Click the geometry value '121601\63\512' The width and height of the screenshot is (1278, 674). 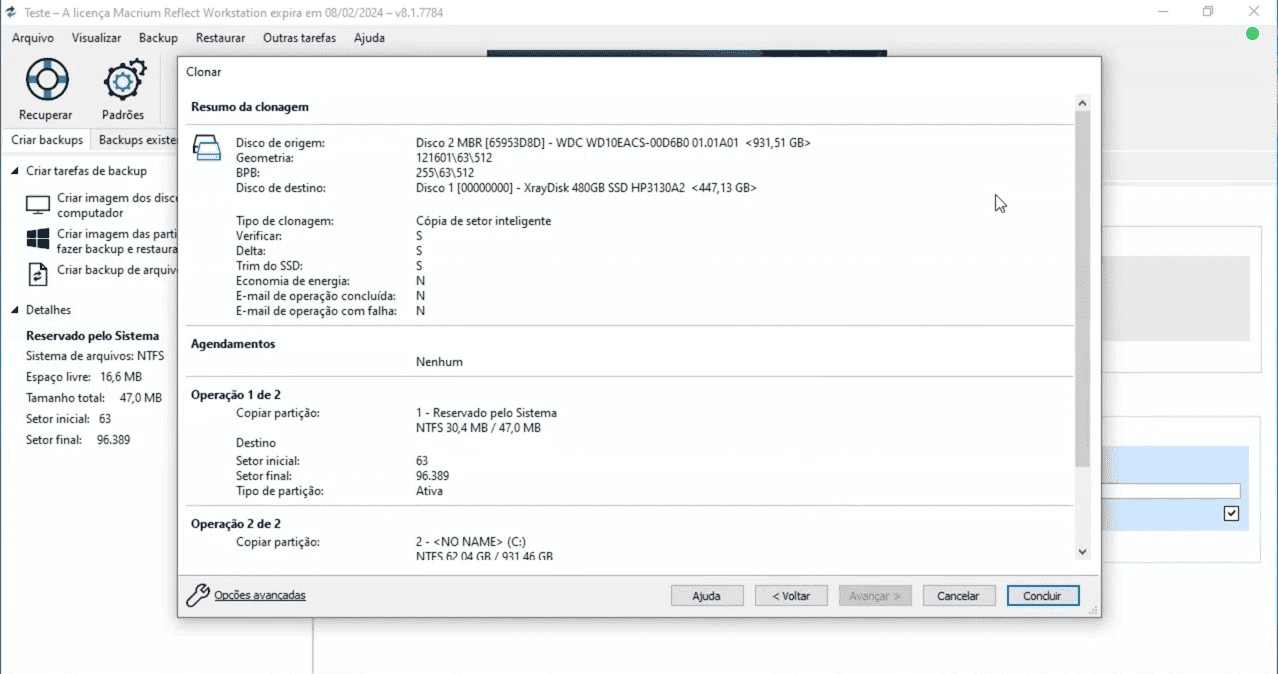454,158
